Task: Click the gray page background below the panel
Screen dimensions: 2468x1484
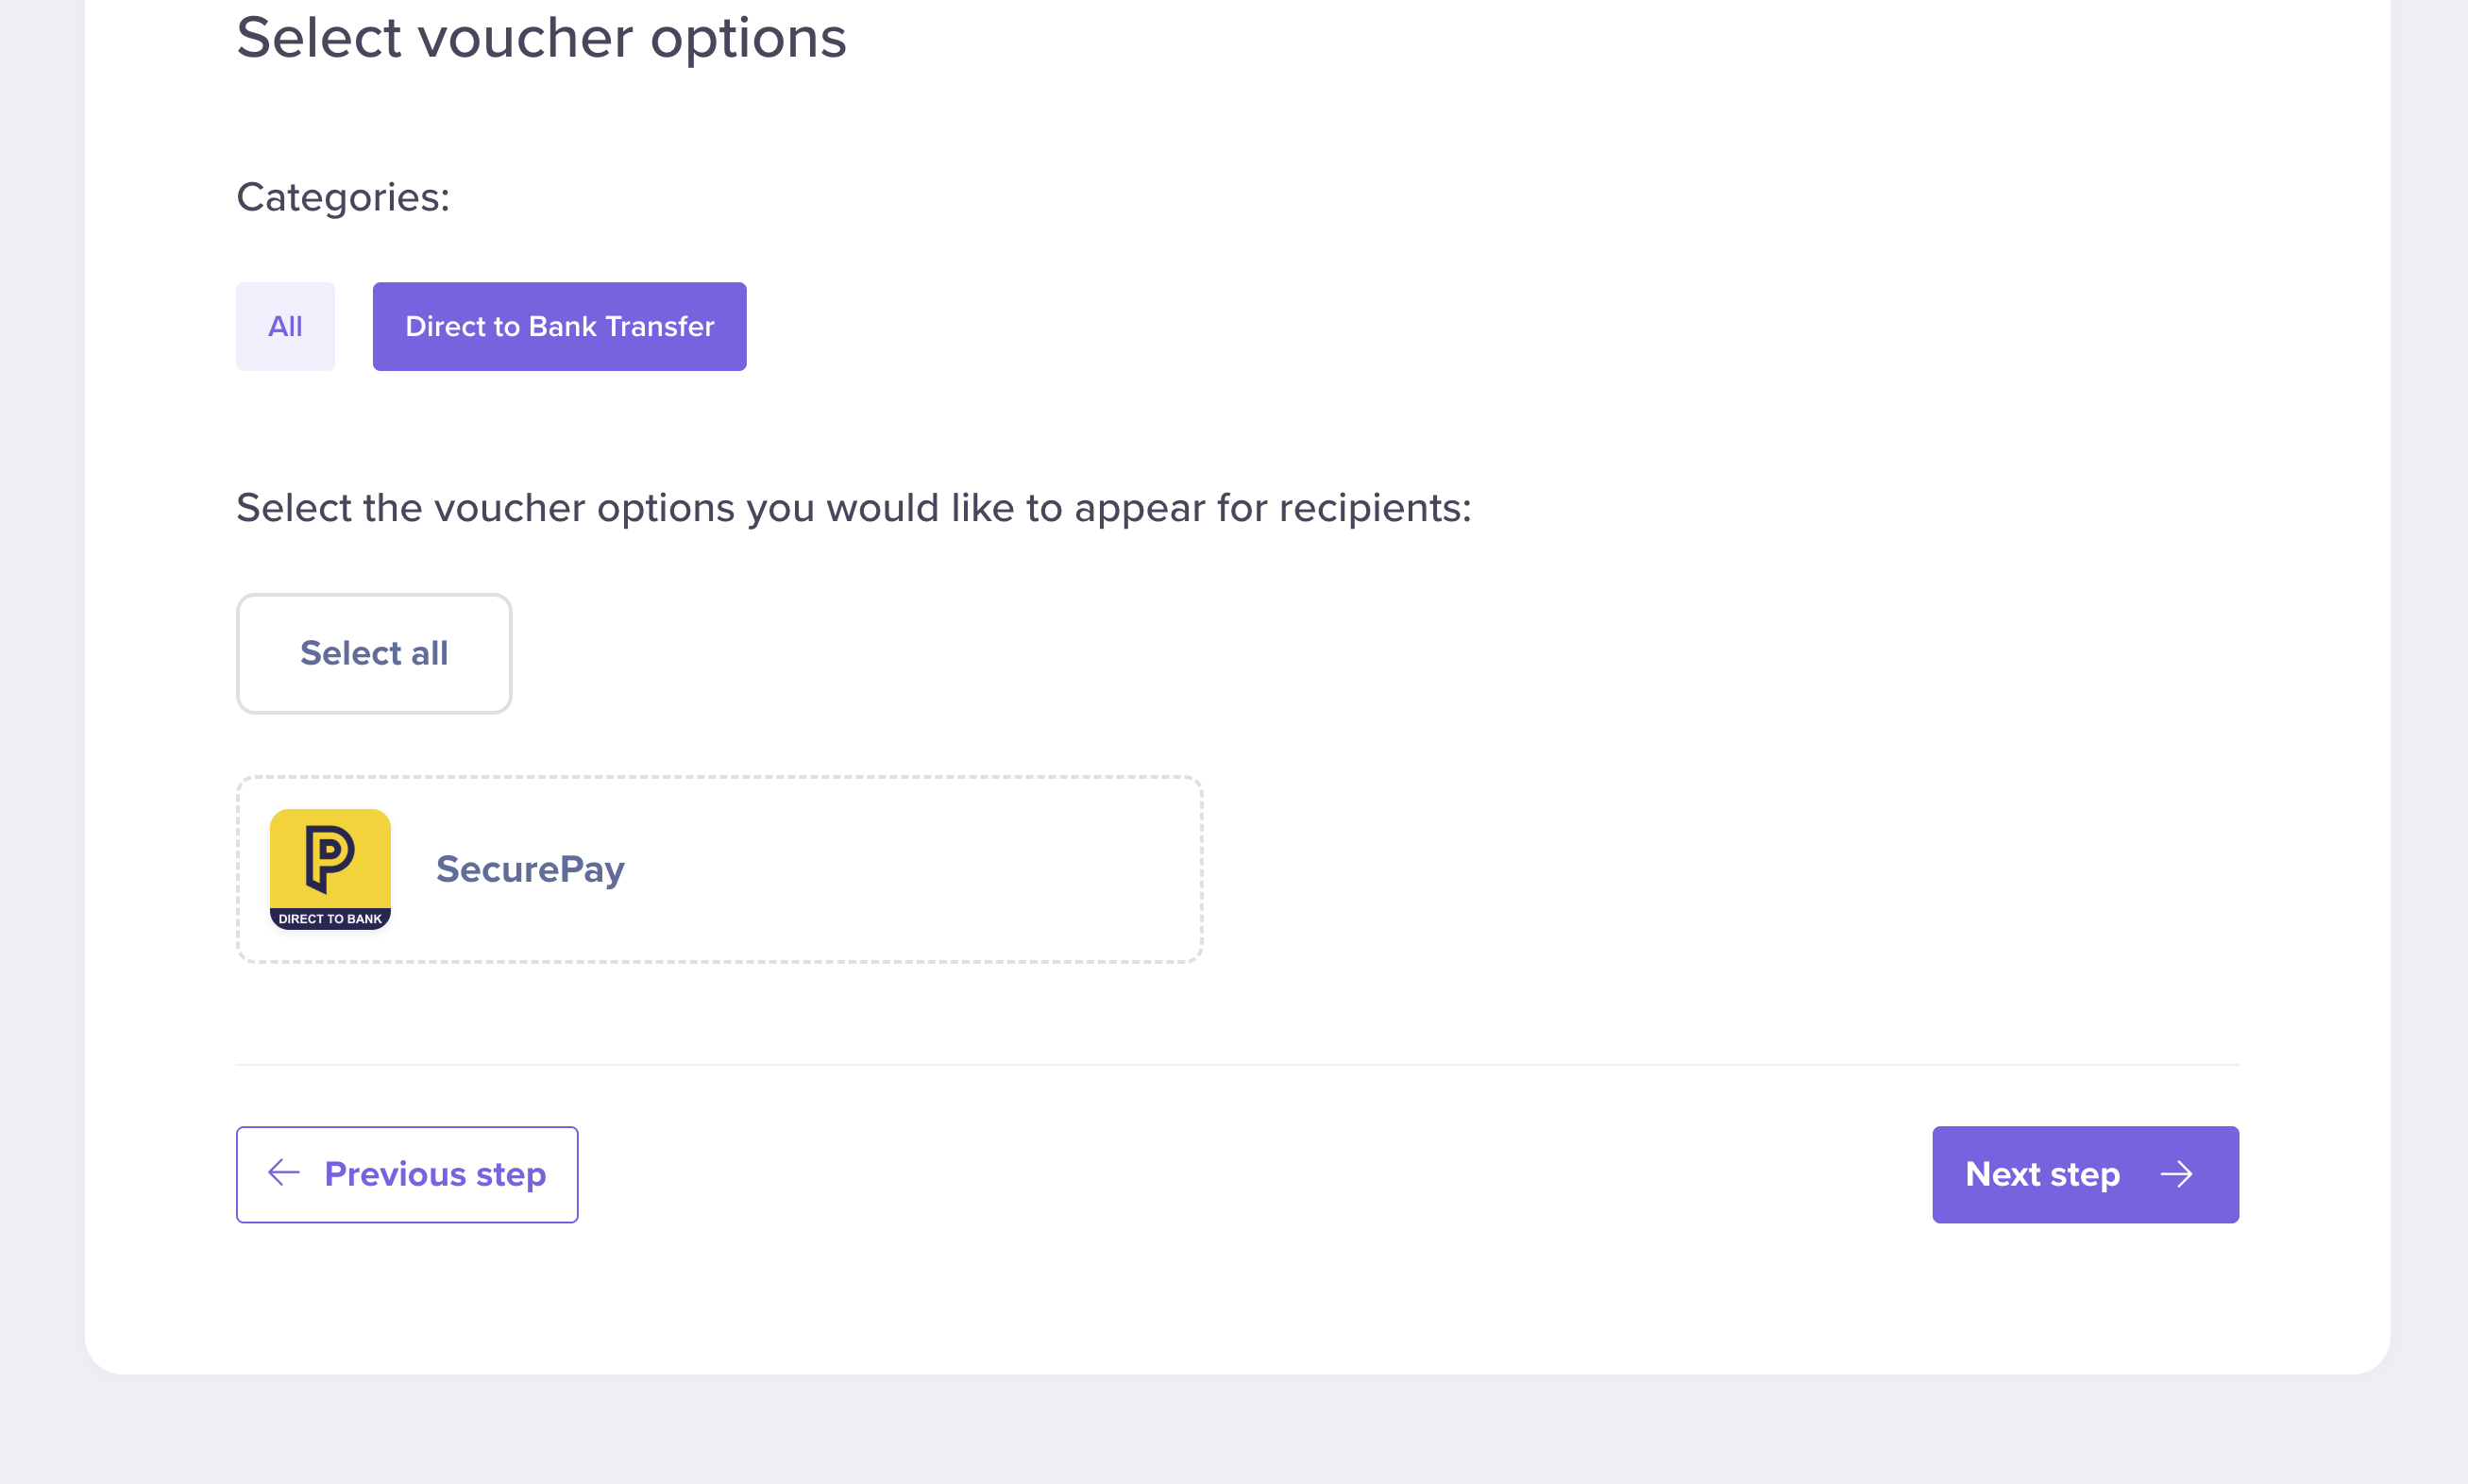Action: coord(1234,1432)
